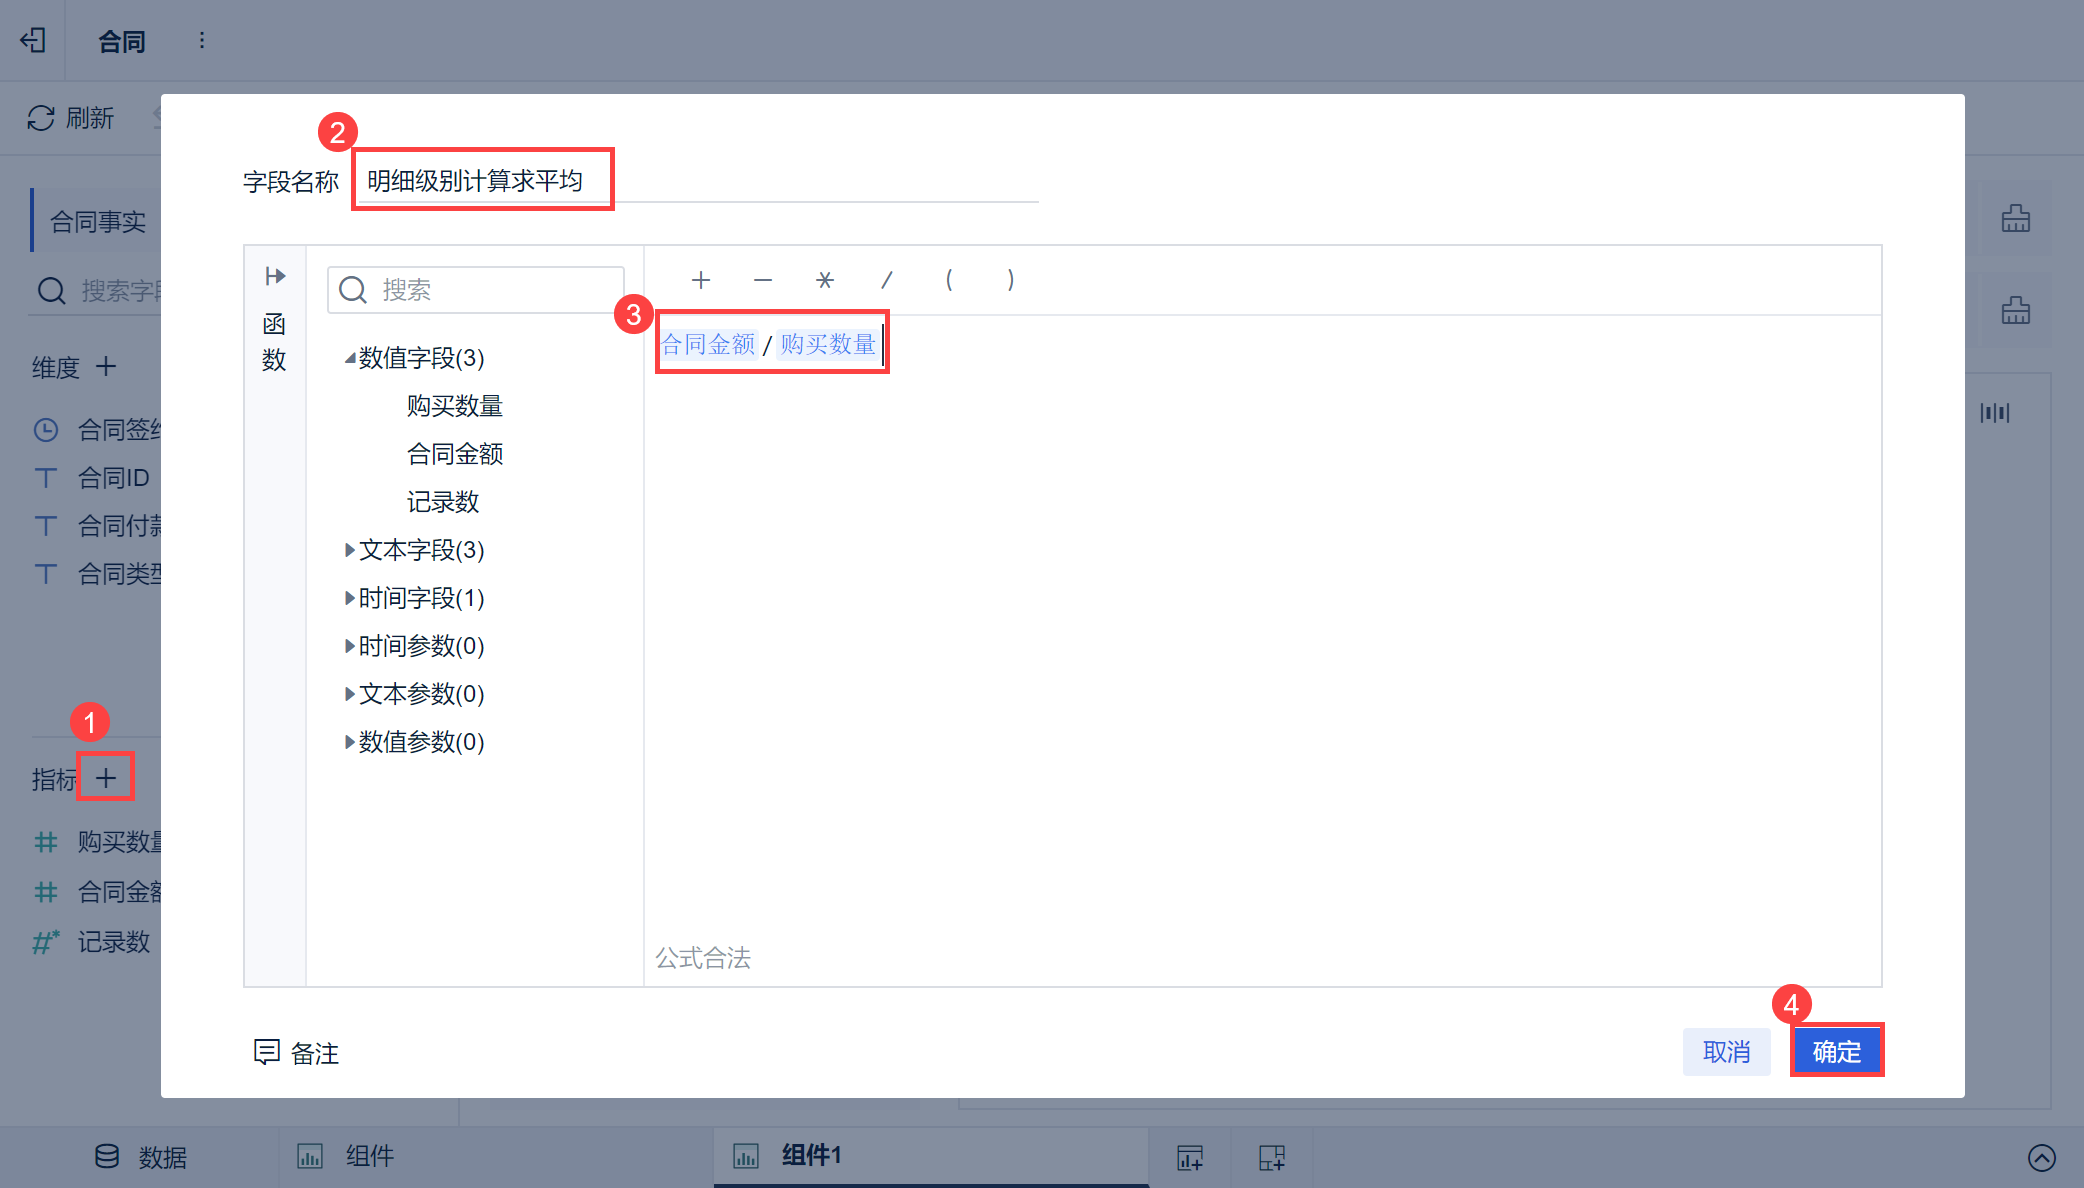2084x1188 pixels.
Task: Insert the plus operator
Action: pyautogui.click(x=701, y=280)
